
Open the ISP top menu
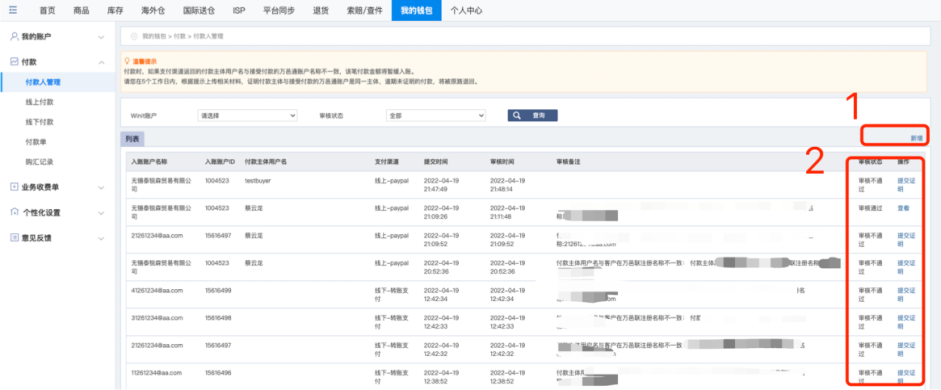(239, 11)
